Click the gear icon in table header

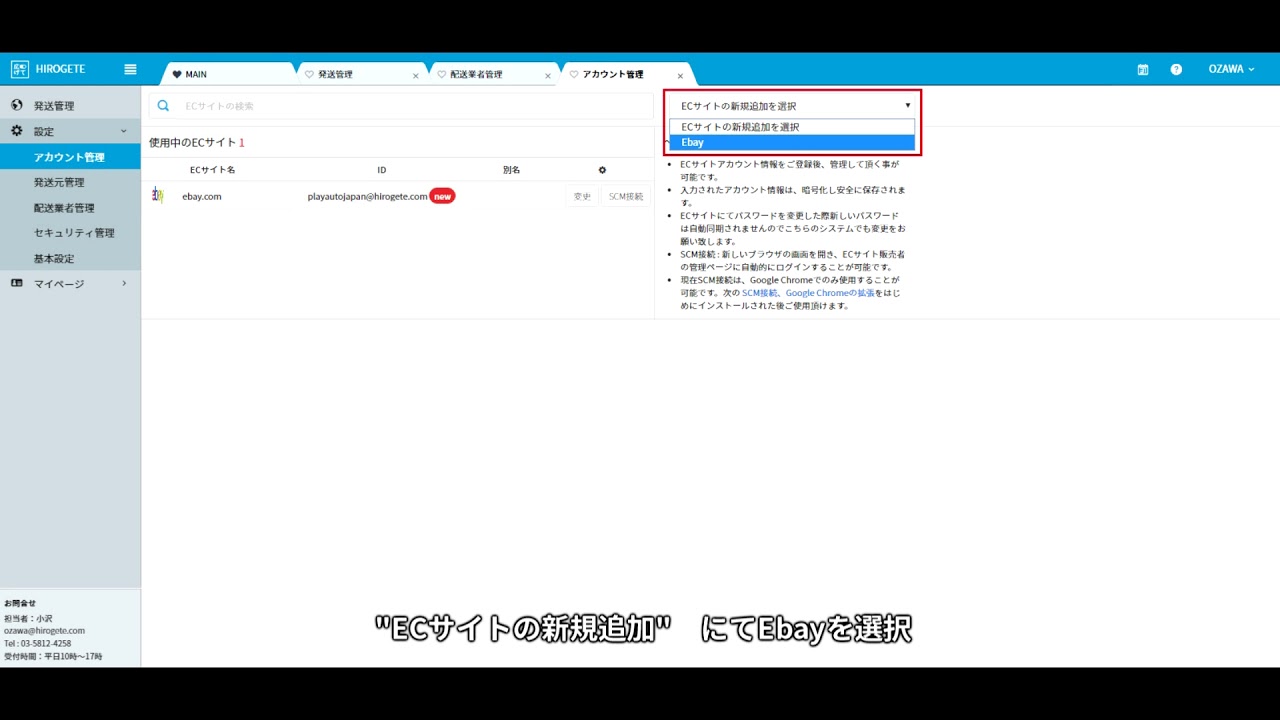(x=602, y=170)
